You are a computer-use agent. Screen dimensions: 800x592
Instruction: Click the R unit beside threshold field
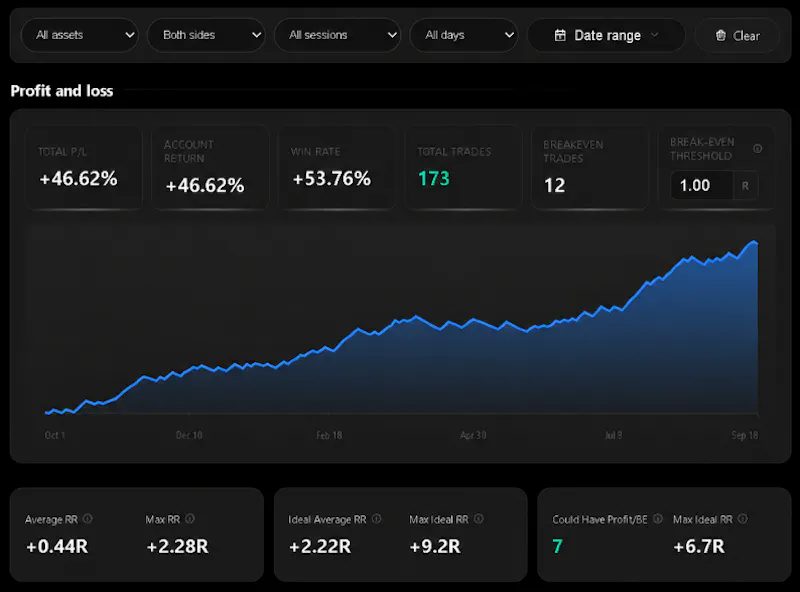pos(745,186)
